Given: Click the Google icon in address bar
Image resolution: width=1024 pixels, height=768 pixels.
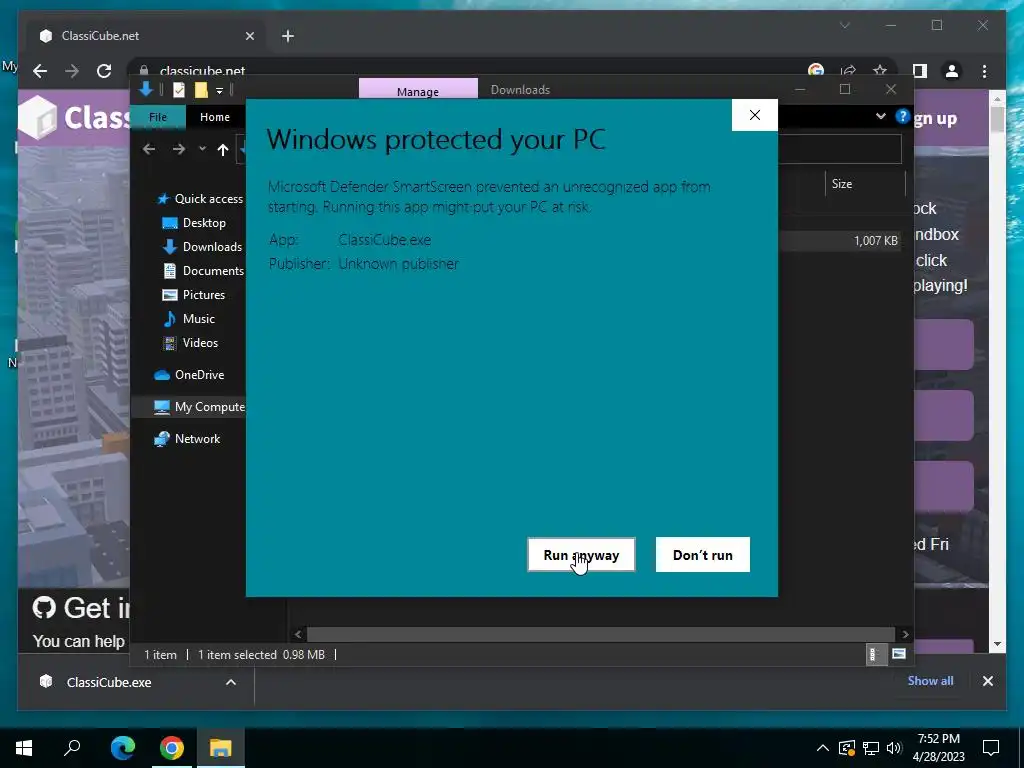Looking at the screenshot, I should [816, 71].
